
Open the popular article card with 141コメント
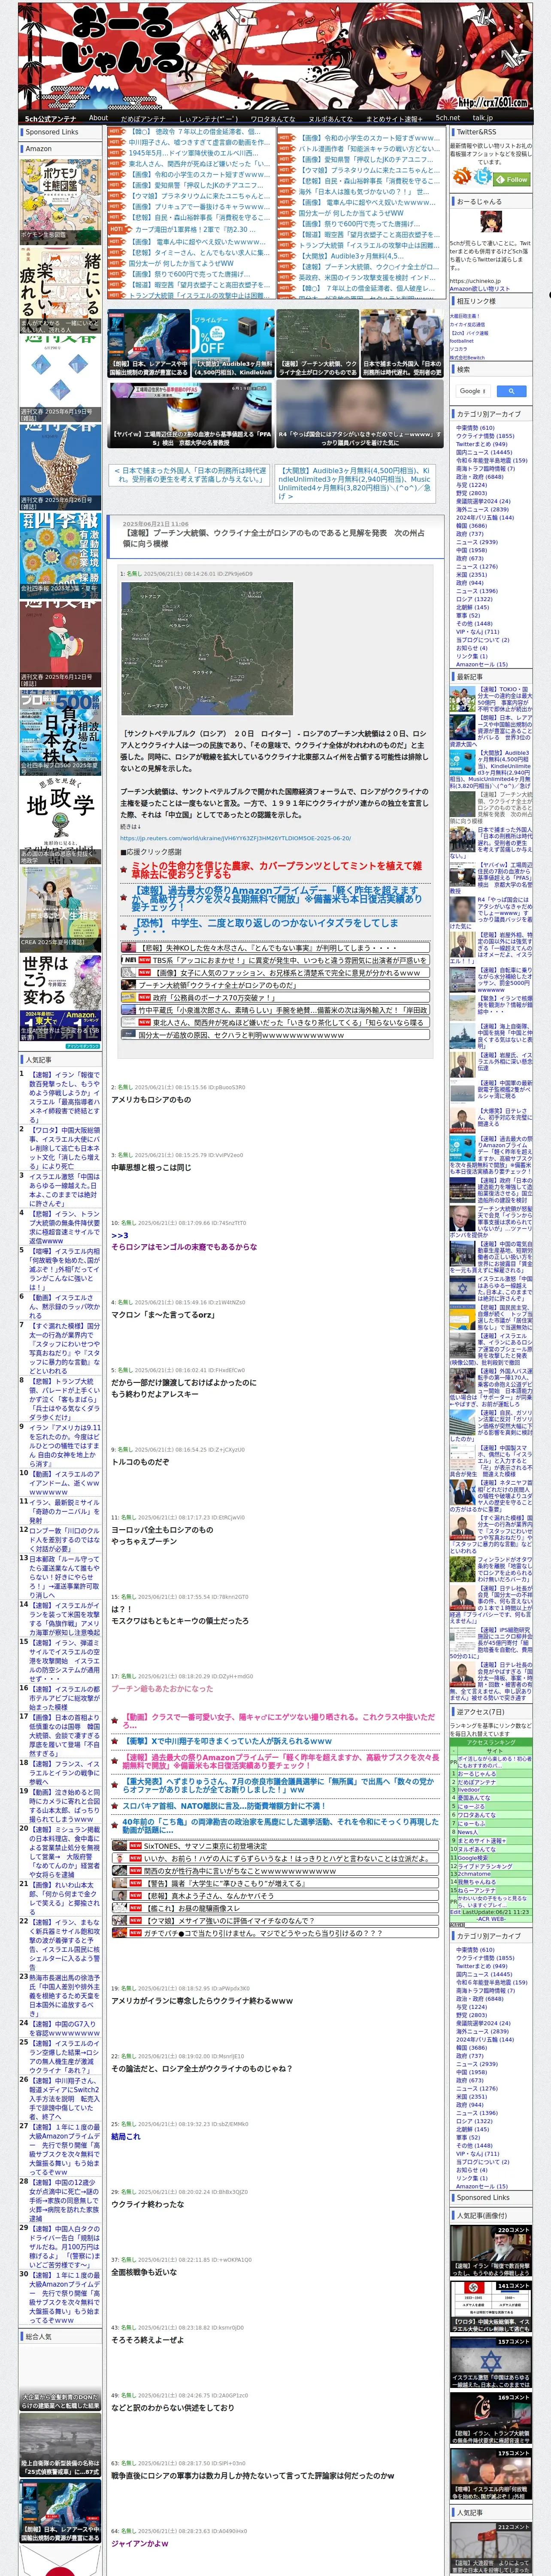490,2307
